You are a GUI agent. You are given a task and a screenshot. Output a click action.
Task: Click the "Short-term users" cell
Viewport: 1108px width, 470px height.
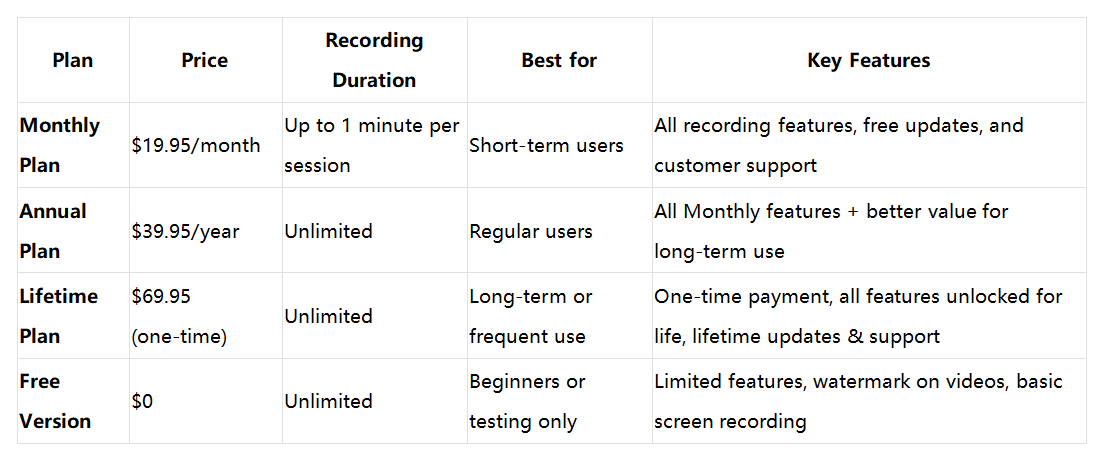pos(546,146)
